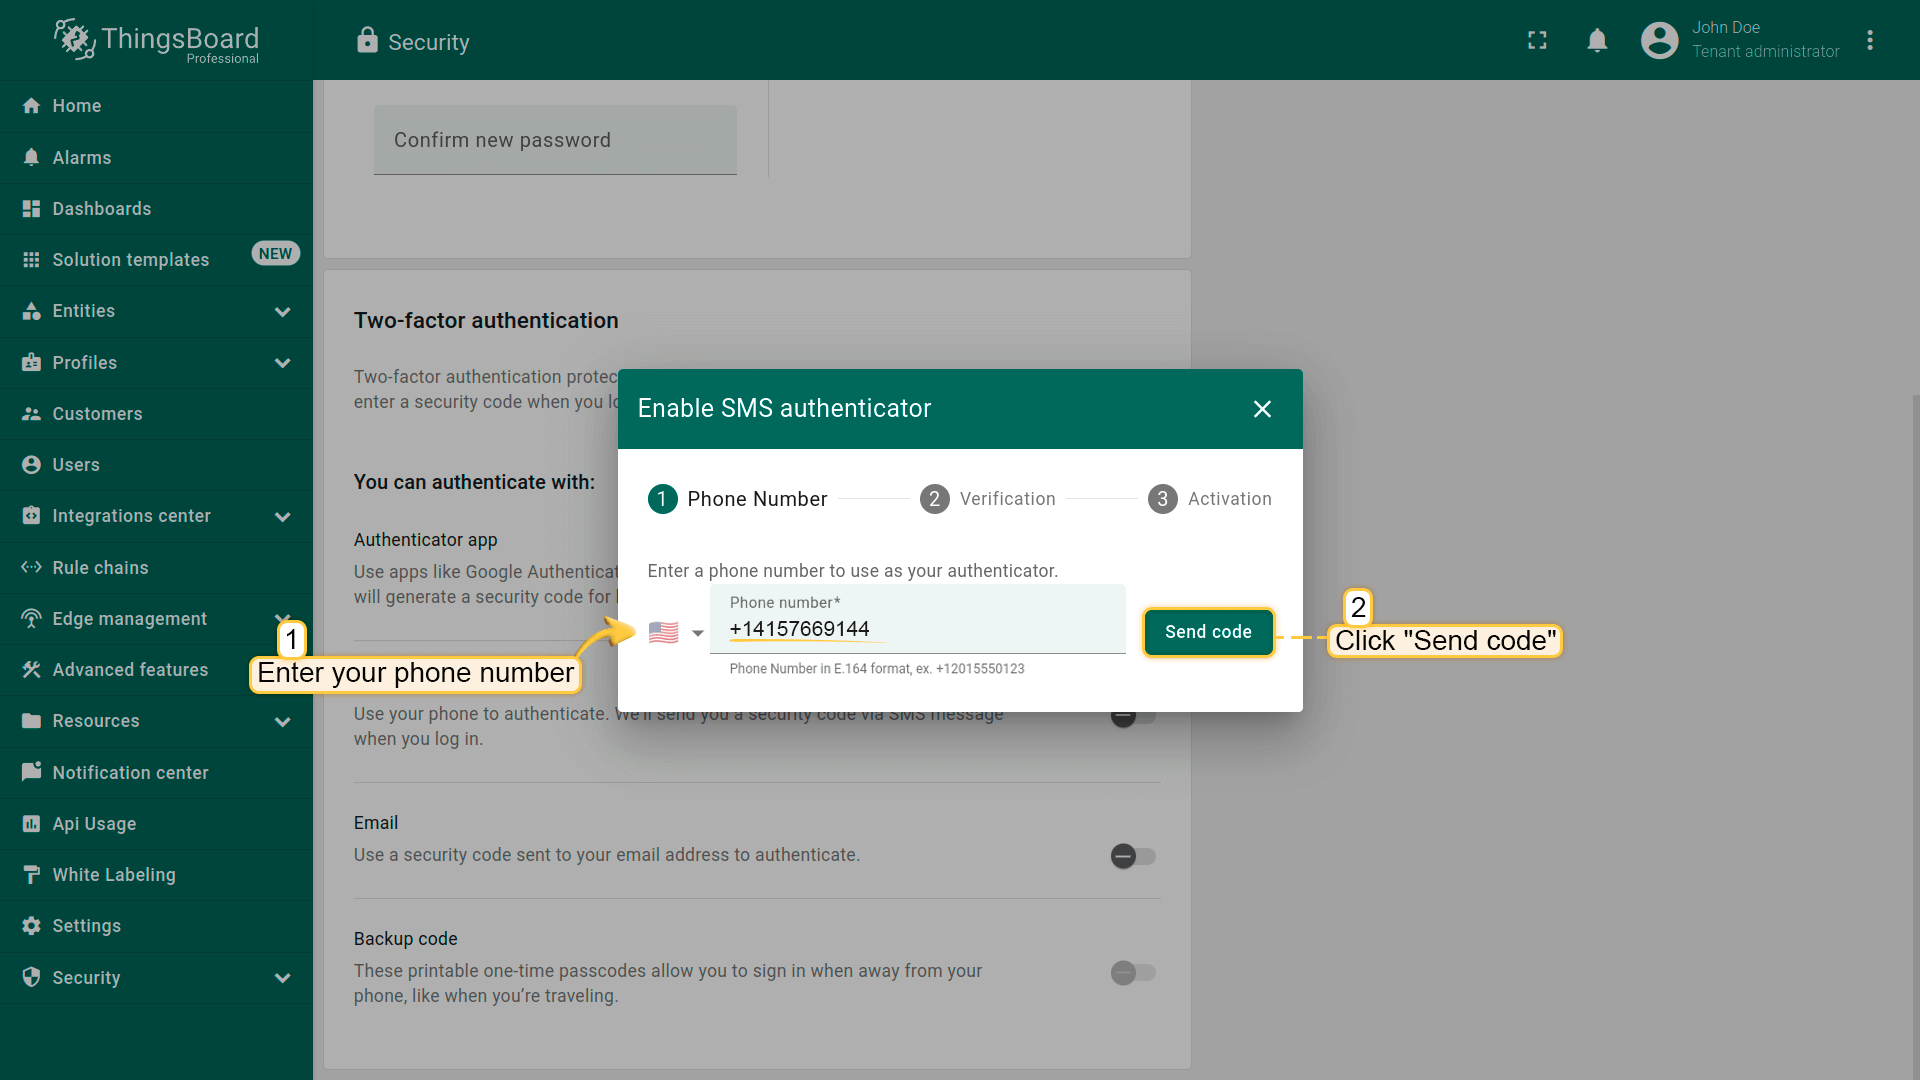Expand the Integrations center menu
The image size is (1920, 1080).
coord(282,516)
